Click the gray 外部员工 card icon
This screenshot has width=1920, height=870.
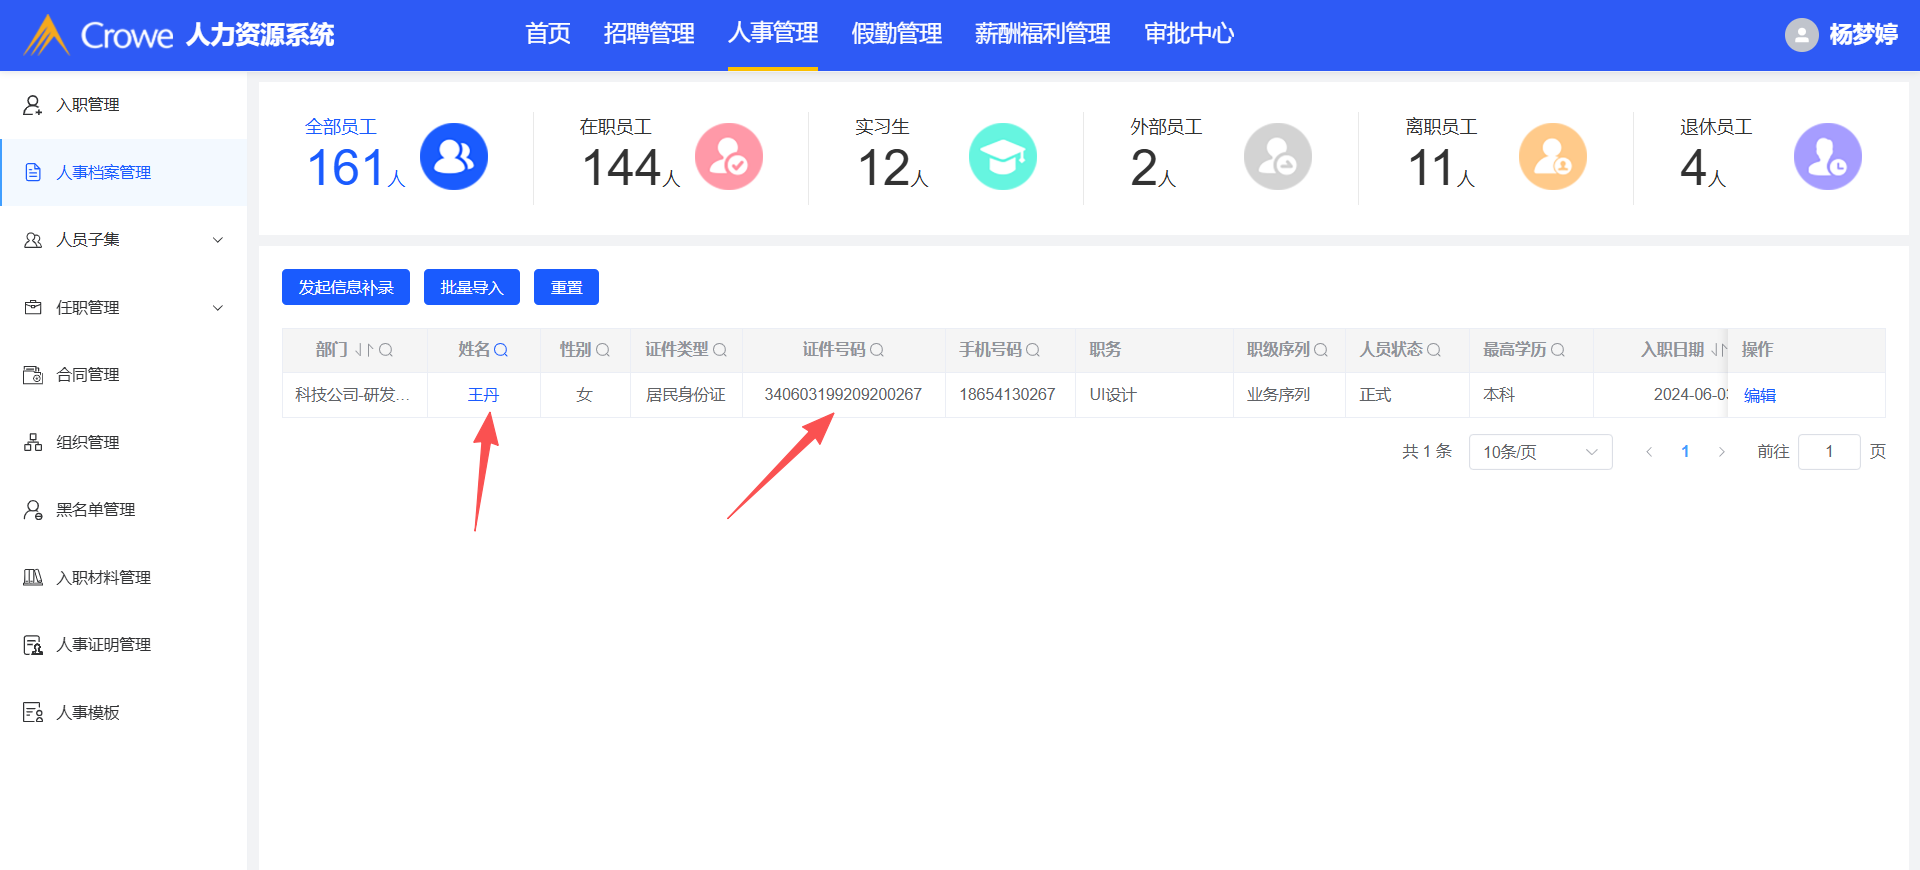pyautogui.click(x=1278, y=157)
